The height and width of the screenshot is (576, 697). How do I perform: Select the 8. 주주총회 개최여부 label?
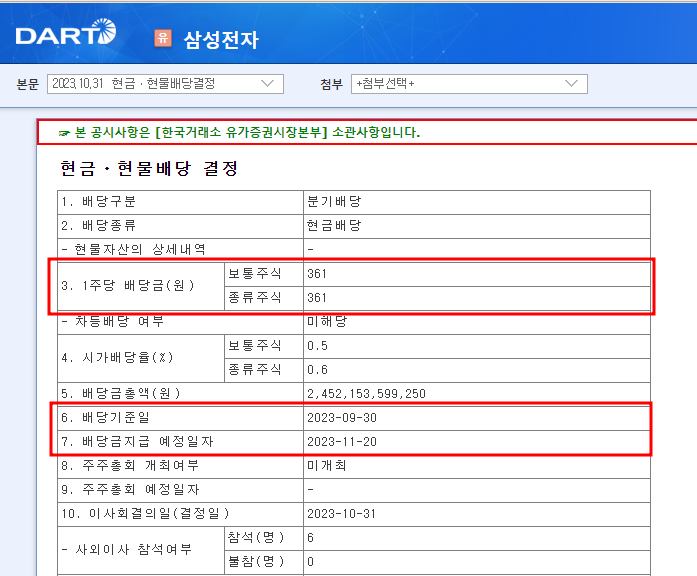[130, 465]
